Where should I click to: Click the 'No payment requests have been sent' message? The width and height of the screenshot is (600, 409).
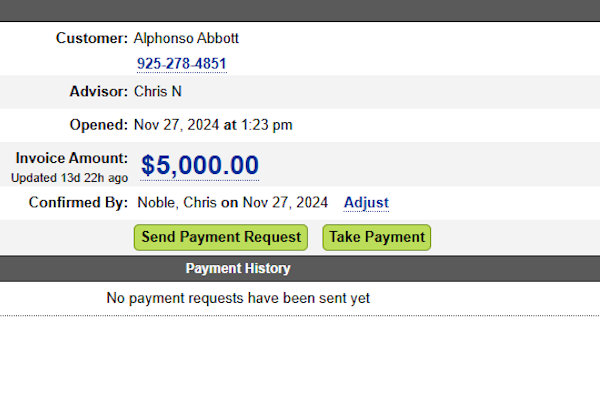[238, 298]
